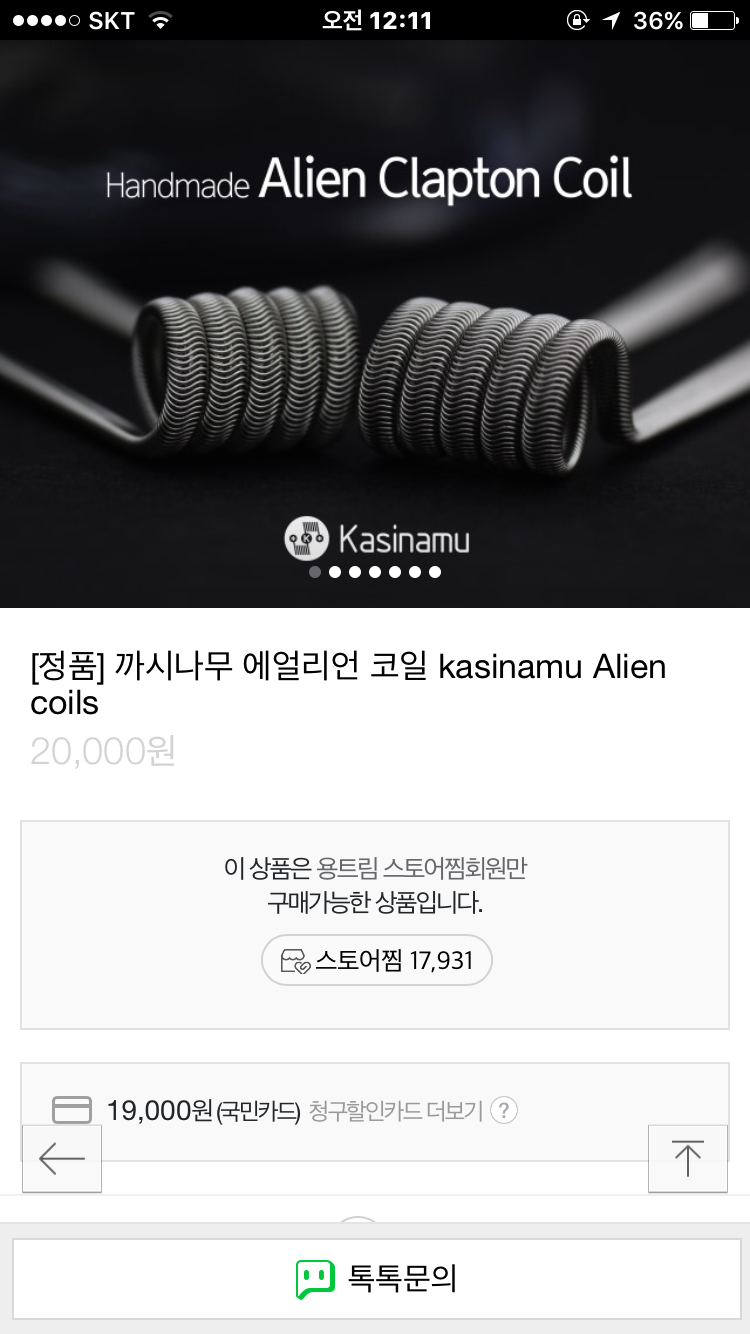Tap the battery icon in status bar
Viewport: 750px width, 1334px height.
(713, 20)
